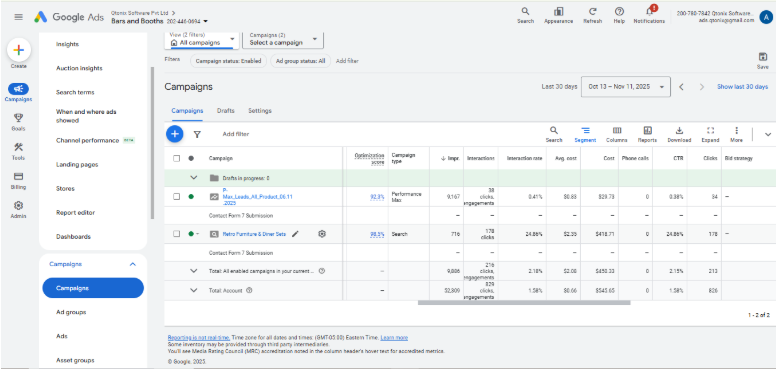Viewport: 776px width, 370px height.
Task: Click the side navigation vertical scrollbar
Action: [152, 142]
